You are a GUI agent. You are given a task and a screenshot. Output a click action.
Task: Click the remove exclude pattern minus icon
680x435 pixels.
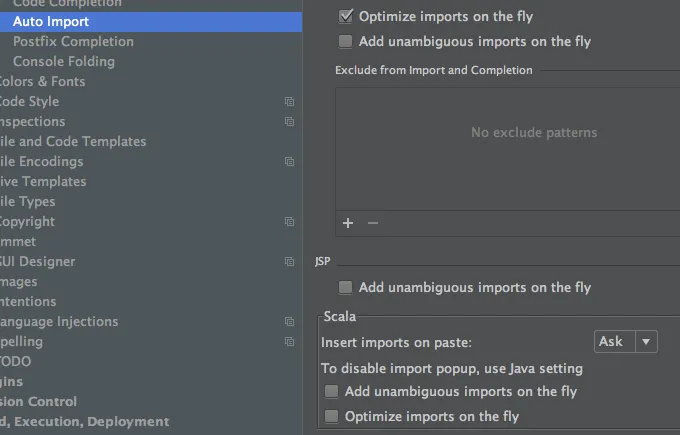pyautogui.click(x=373, y=223)
